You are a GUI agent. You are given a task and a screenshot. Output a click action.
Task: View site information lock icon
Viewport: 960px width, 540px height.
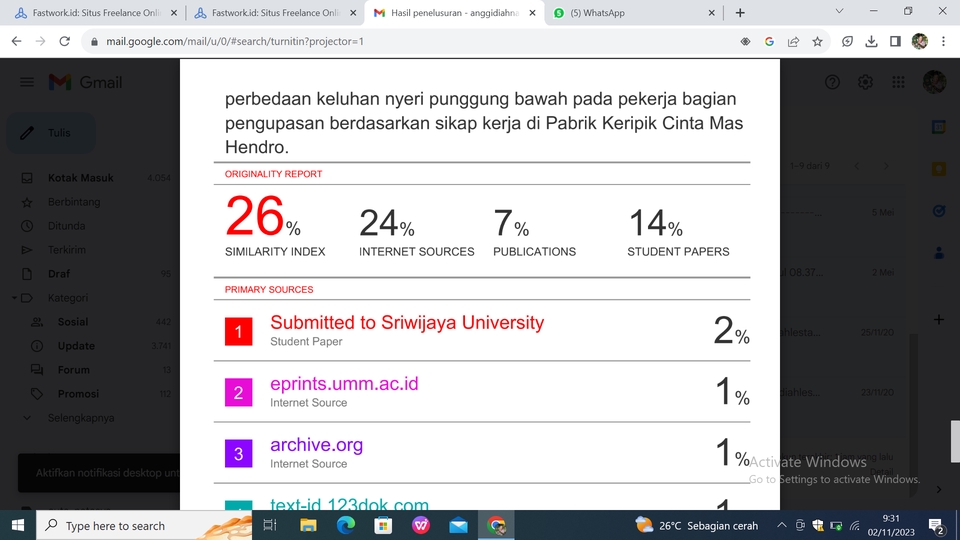click(94, 41)
